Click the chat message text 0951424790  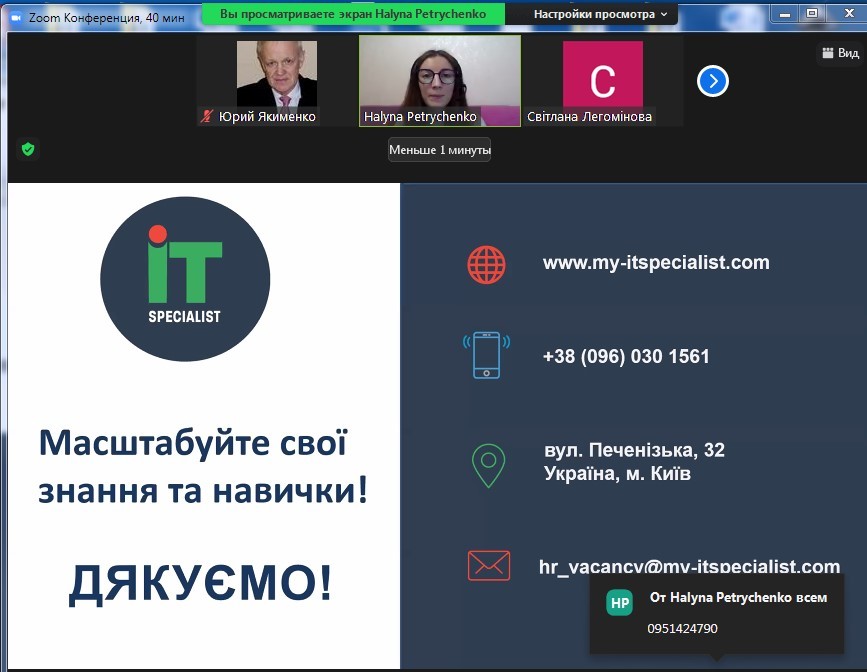pyautogui.click(x=682, y=629)
